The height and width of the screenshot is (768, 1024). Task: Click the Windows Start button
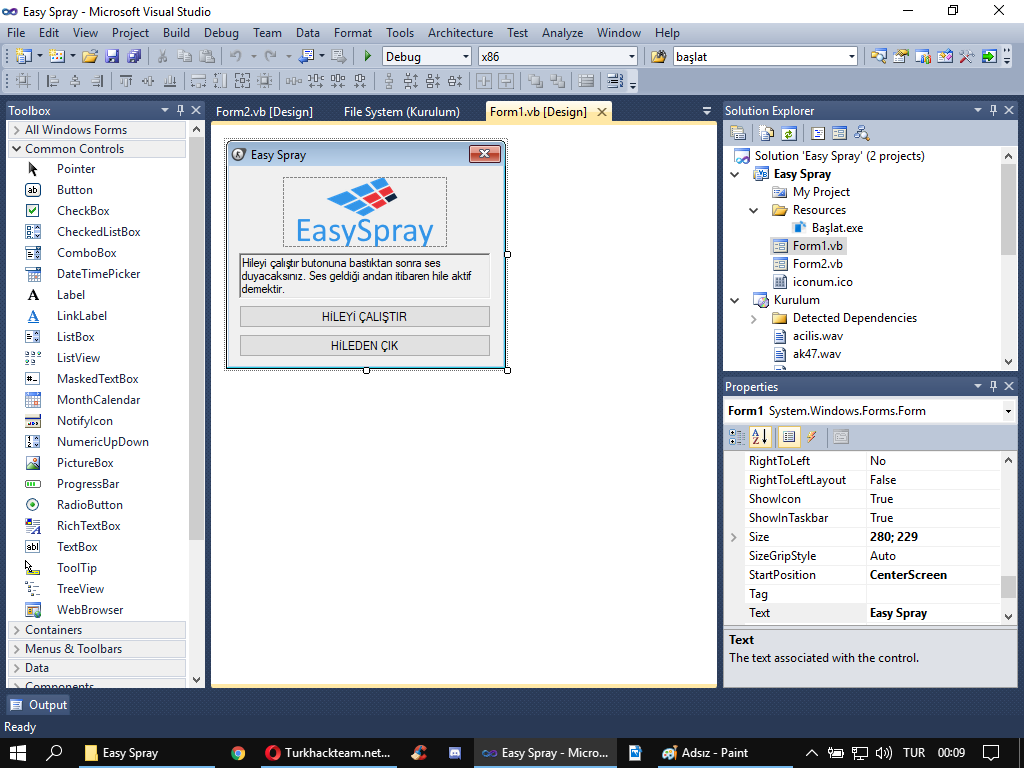point(18,753)
